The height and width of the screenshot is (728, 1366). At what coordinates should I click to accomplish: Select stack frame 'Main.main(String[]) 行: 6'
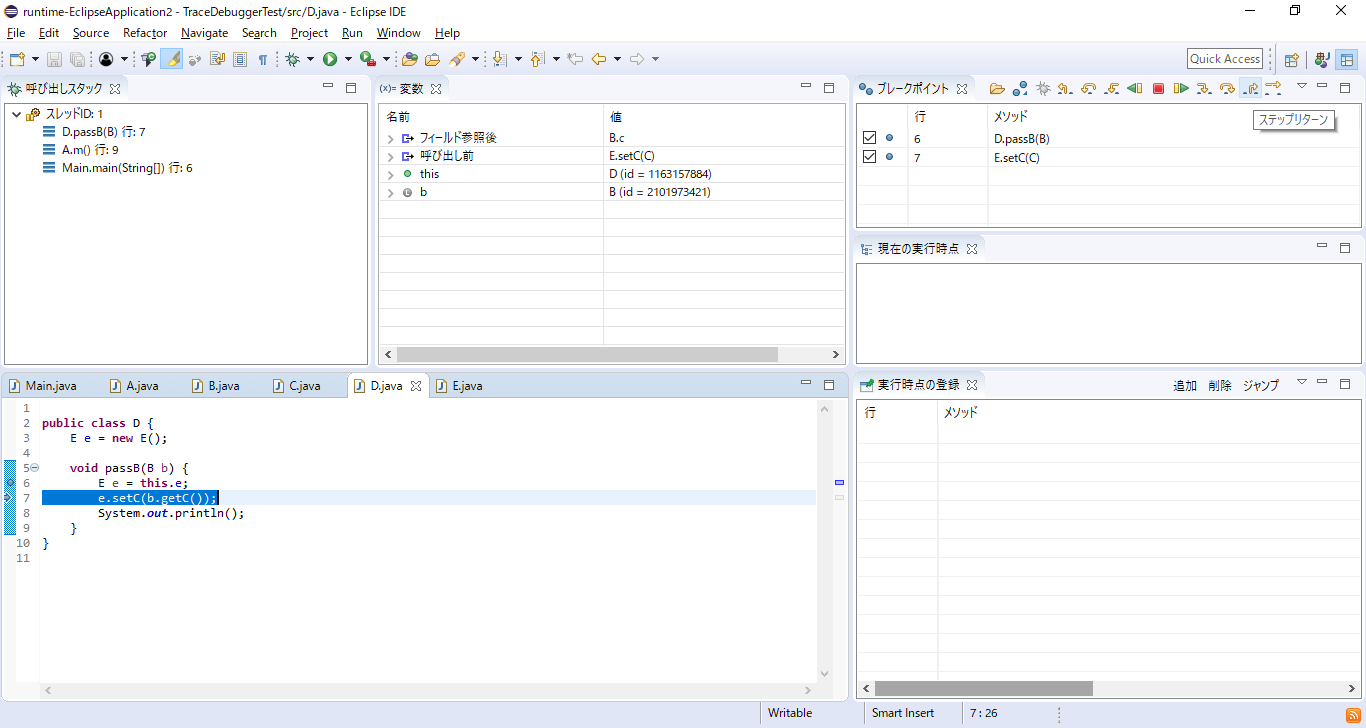pyautogui.click(x=127, y=168)
